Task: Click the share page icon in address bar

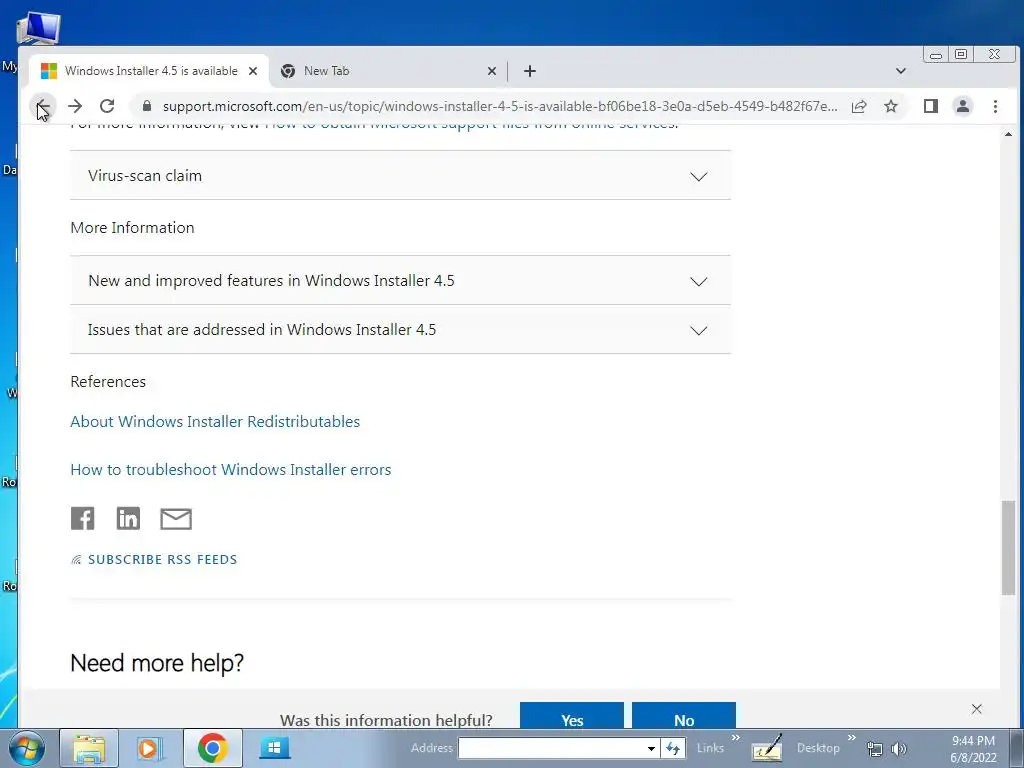Action: point(859,106)
